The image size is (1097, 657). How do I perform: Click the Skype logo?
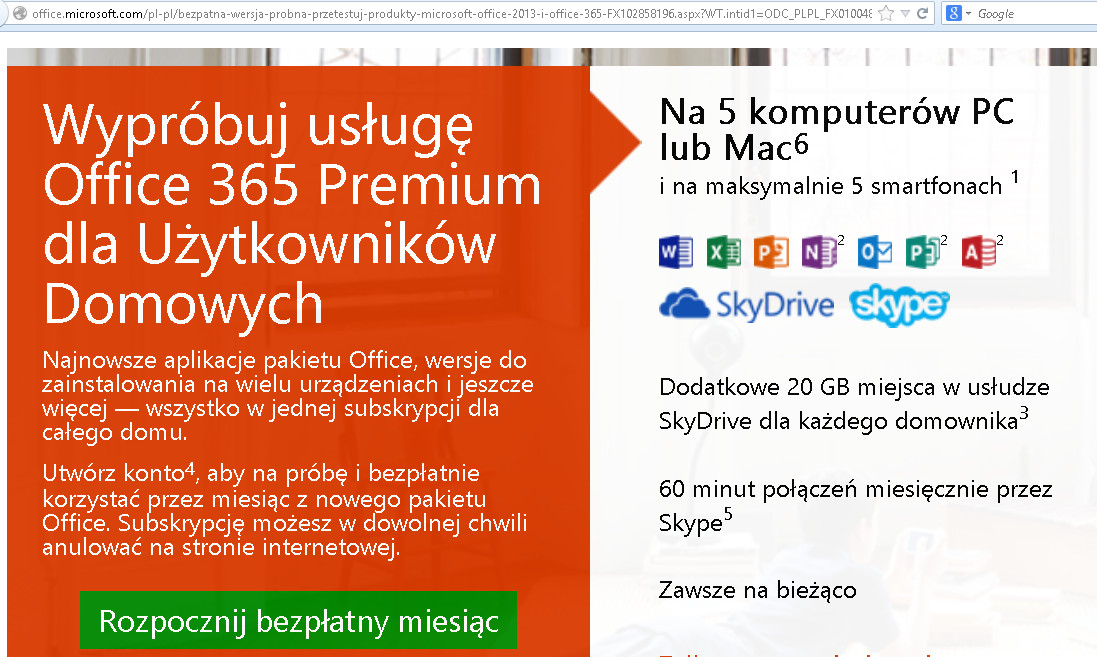(898, 304)
